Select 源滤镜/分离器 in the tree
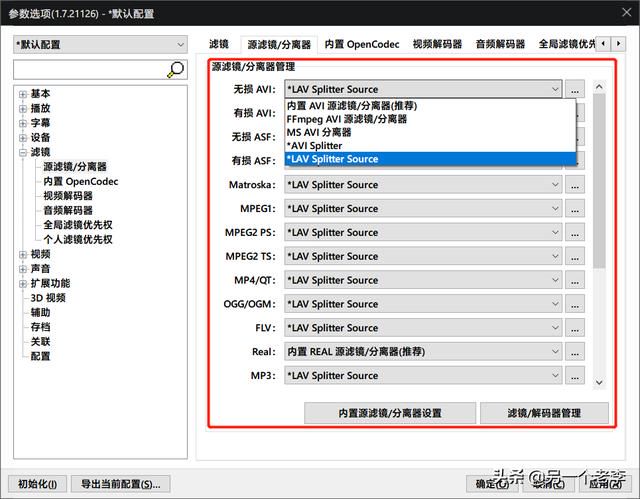 75,166
